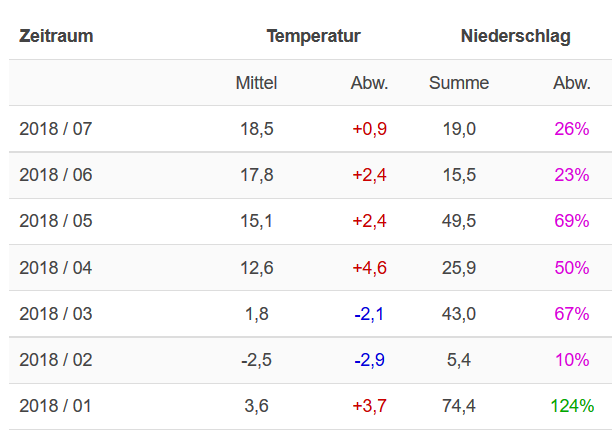Click the Mittel temperature subheader
612x431 pixels.
(256, 83)
